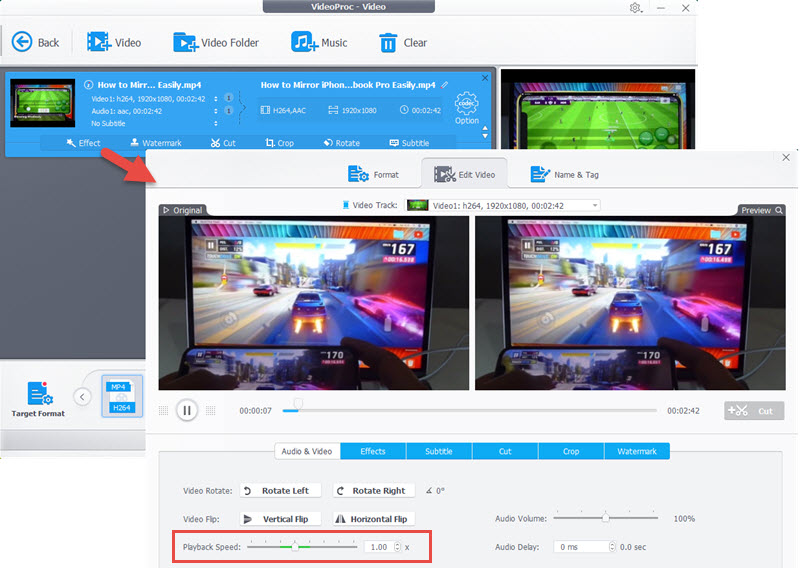Click main window preview thumbnail
800x568 pixels.
click(598, 109)
